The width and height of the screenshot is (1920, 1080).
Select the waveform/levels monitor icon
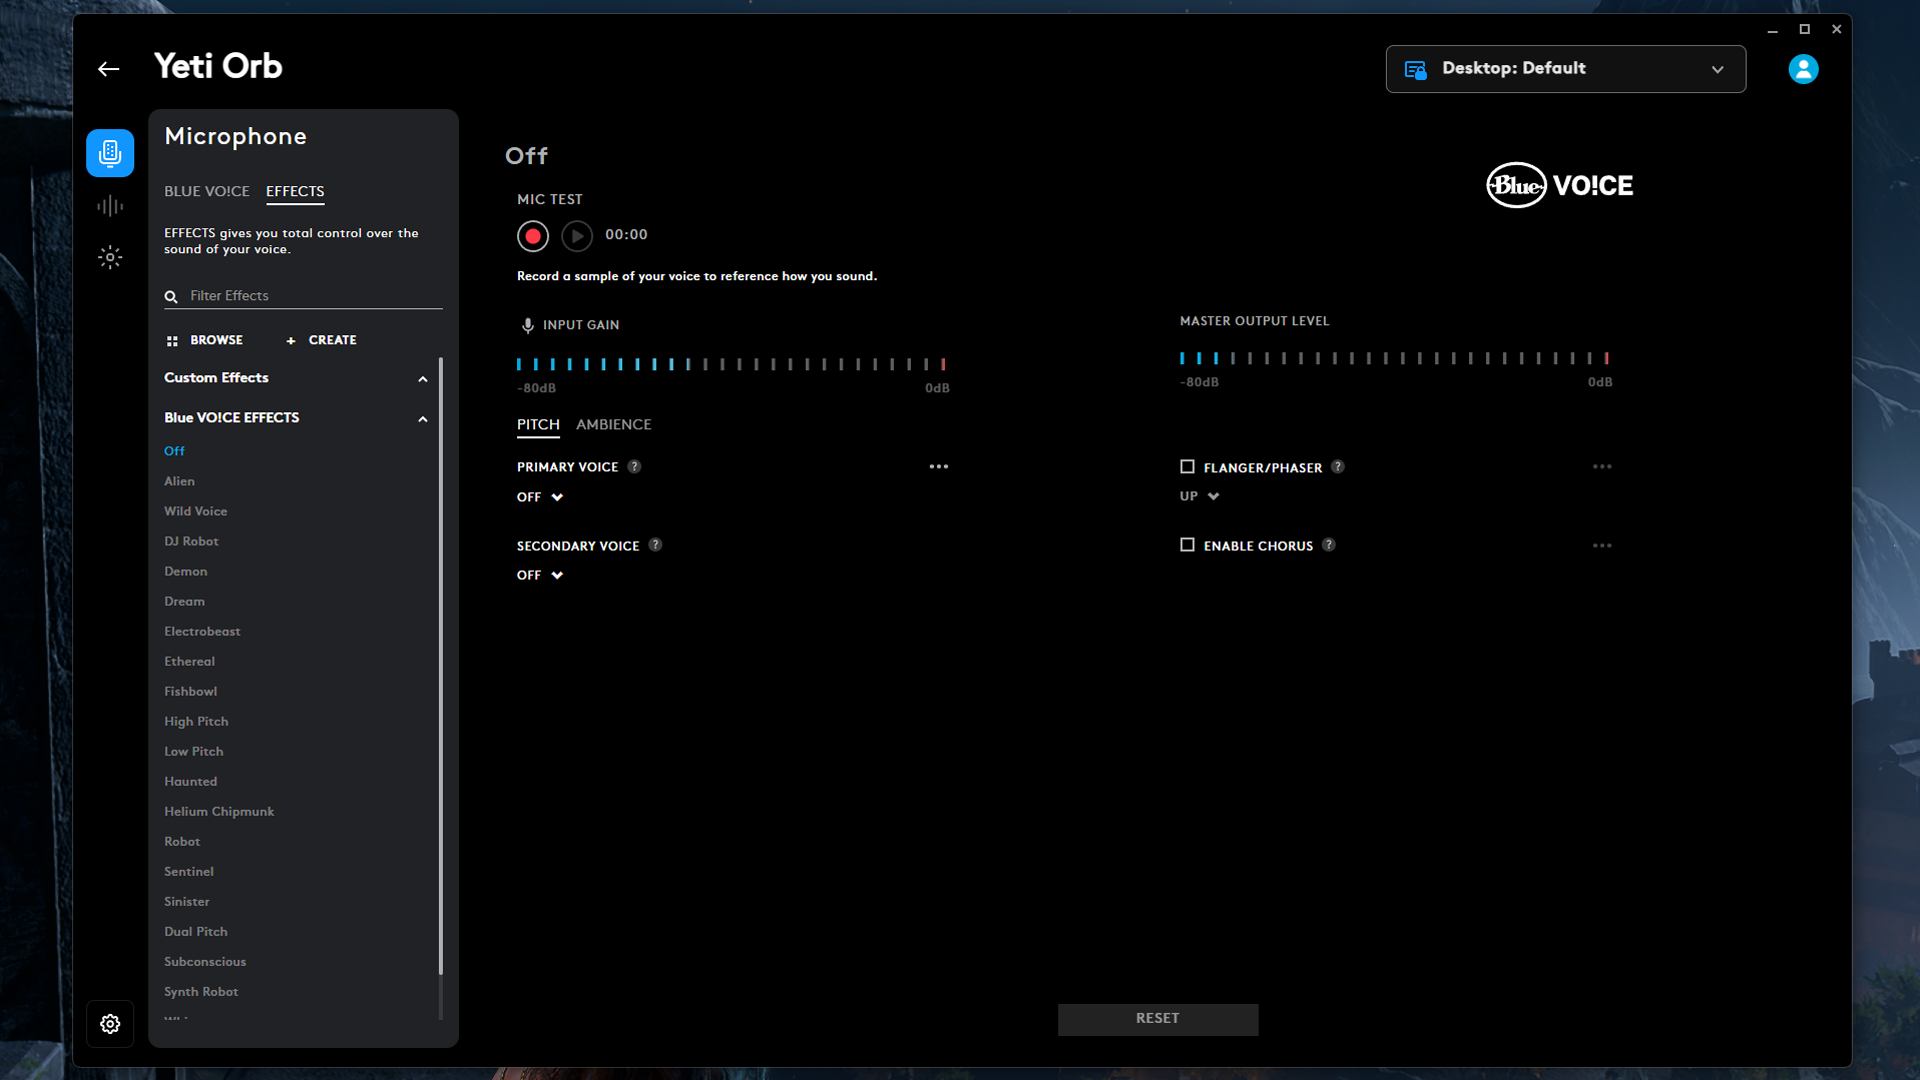click(109, 206)
